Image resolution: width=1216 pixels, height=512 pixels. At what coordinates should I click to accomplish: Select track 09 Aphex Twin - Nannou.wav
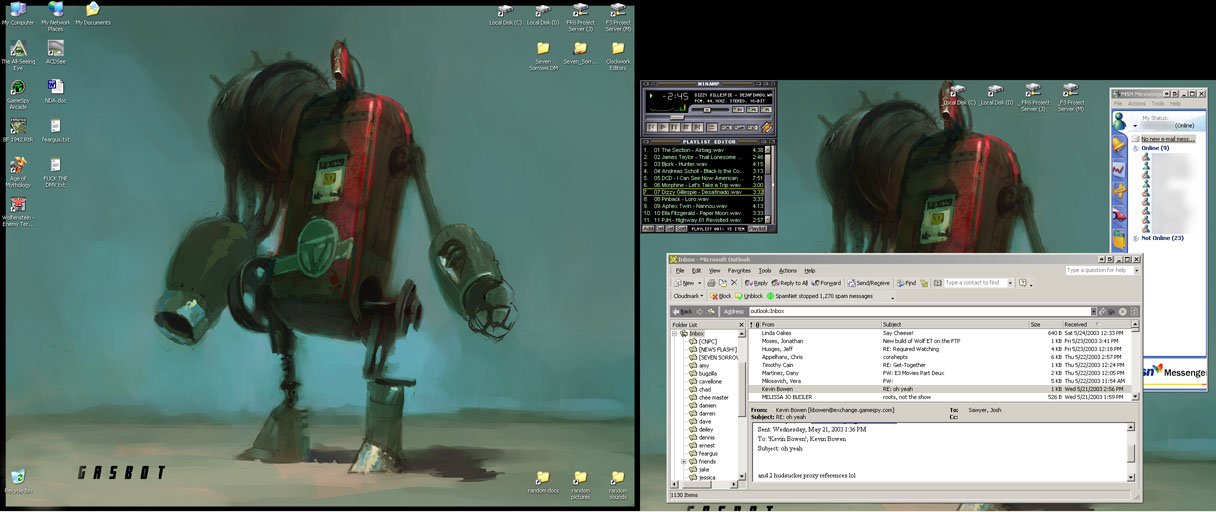(x=703, y=206)
